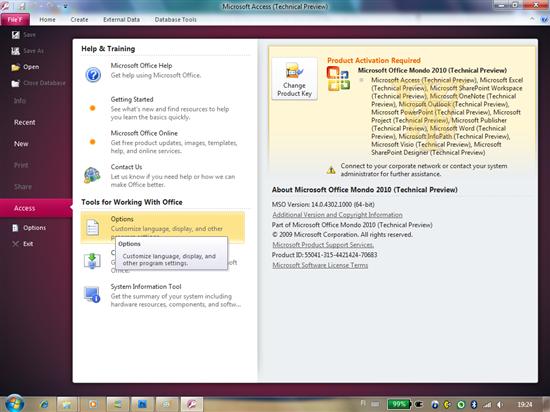The image size is (550, 412).
Task: Click the green download arrow updates icon
Action: tap(92, 261)
